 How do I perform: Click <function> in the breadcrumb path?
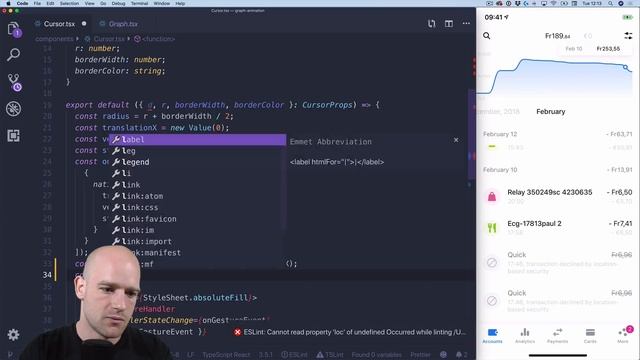pos(158,39)
